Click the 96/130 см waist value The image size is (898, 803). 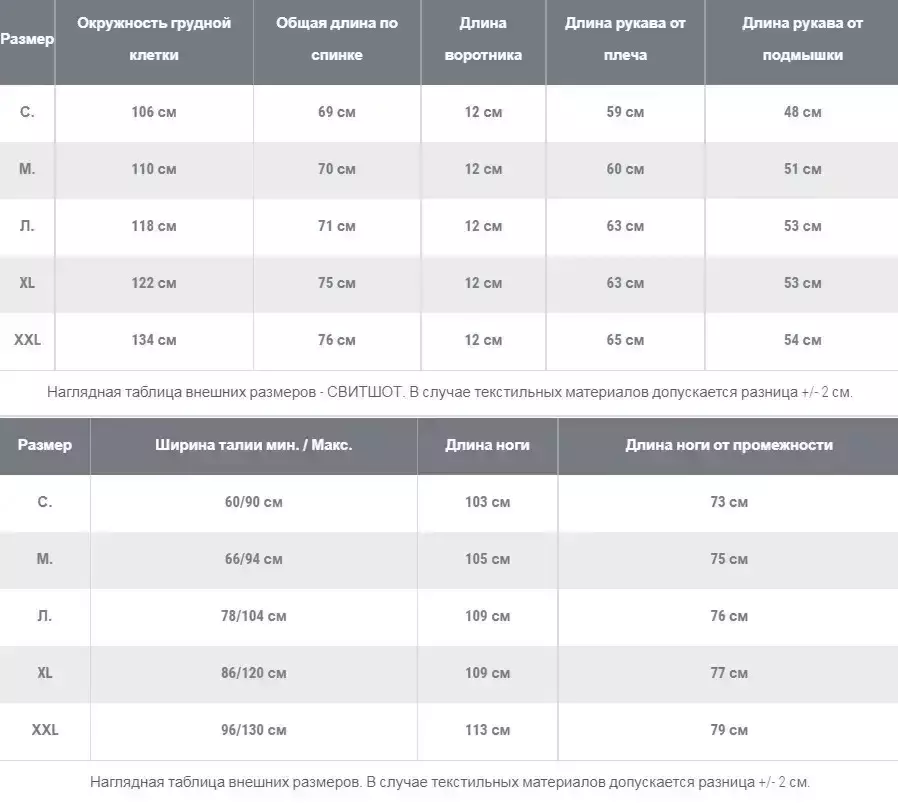coord(254,730)
